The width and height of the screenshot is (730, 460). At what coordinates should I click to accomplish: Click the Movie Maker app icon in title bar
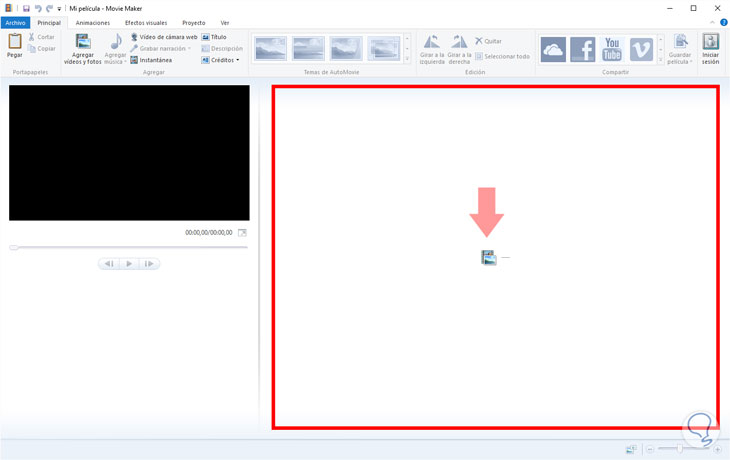[x=8, y=8]
